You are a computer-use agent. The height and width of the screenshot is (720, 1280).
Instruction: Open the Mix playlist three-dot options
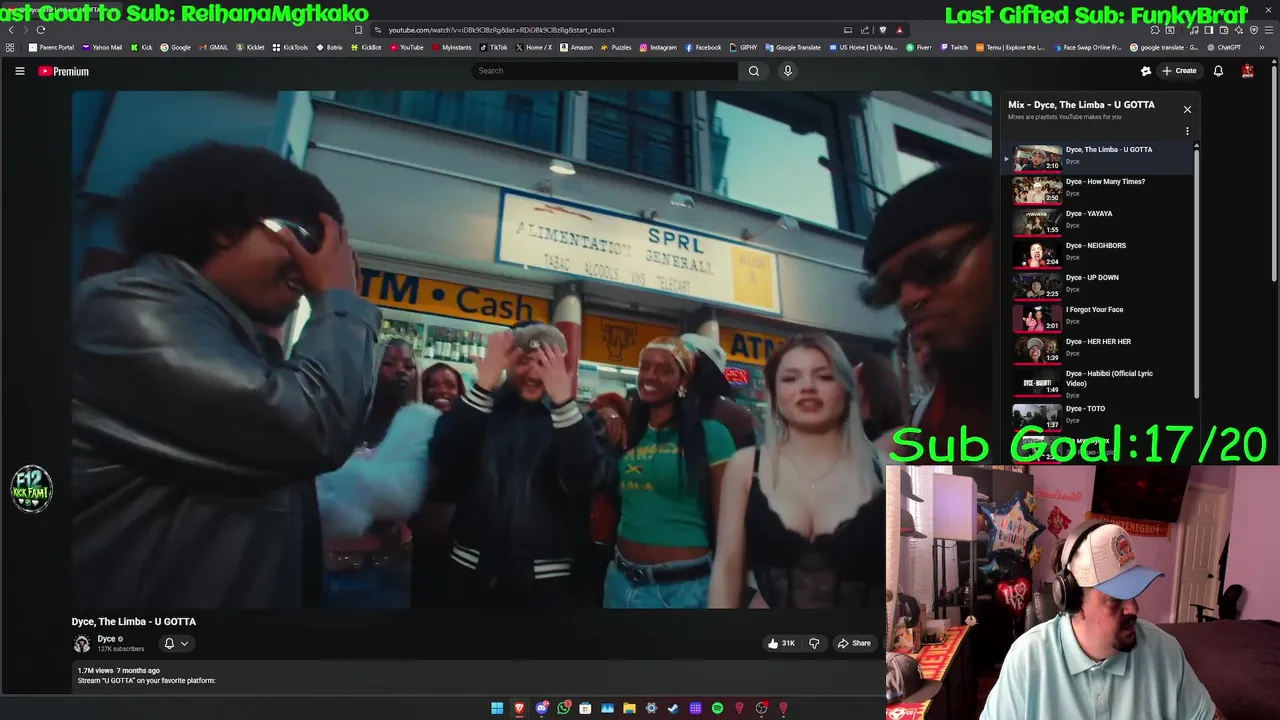[x=1187, y=131]
